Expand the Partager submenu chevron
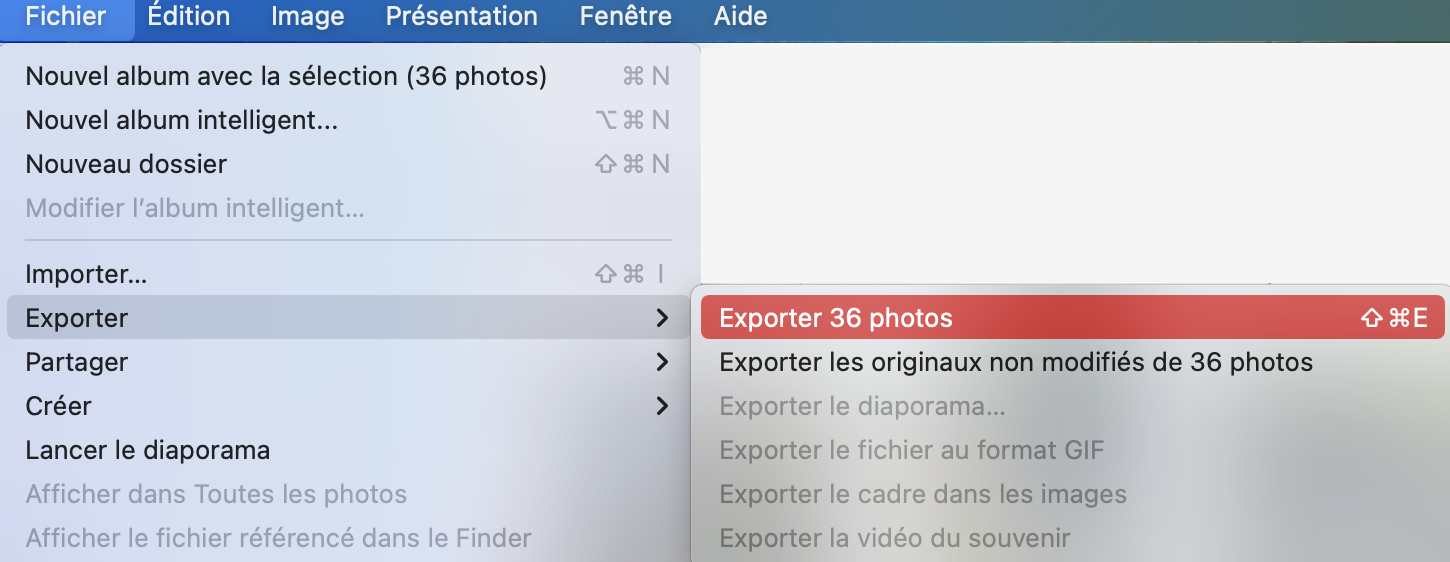1450x562 pixels. (661, 362)
